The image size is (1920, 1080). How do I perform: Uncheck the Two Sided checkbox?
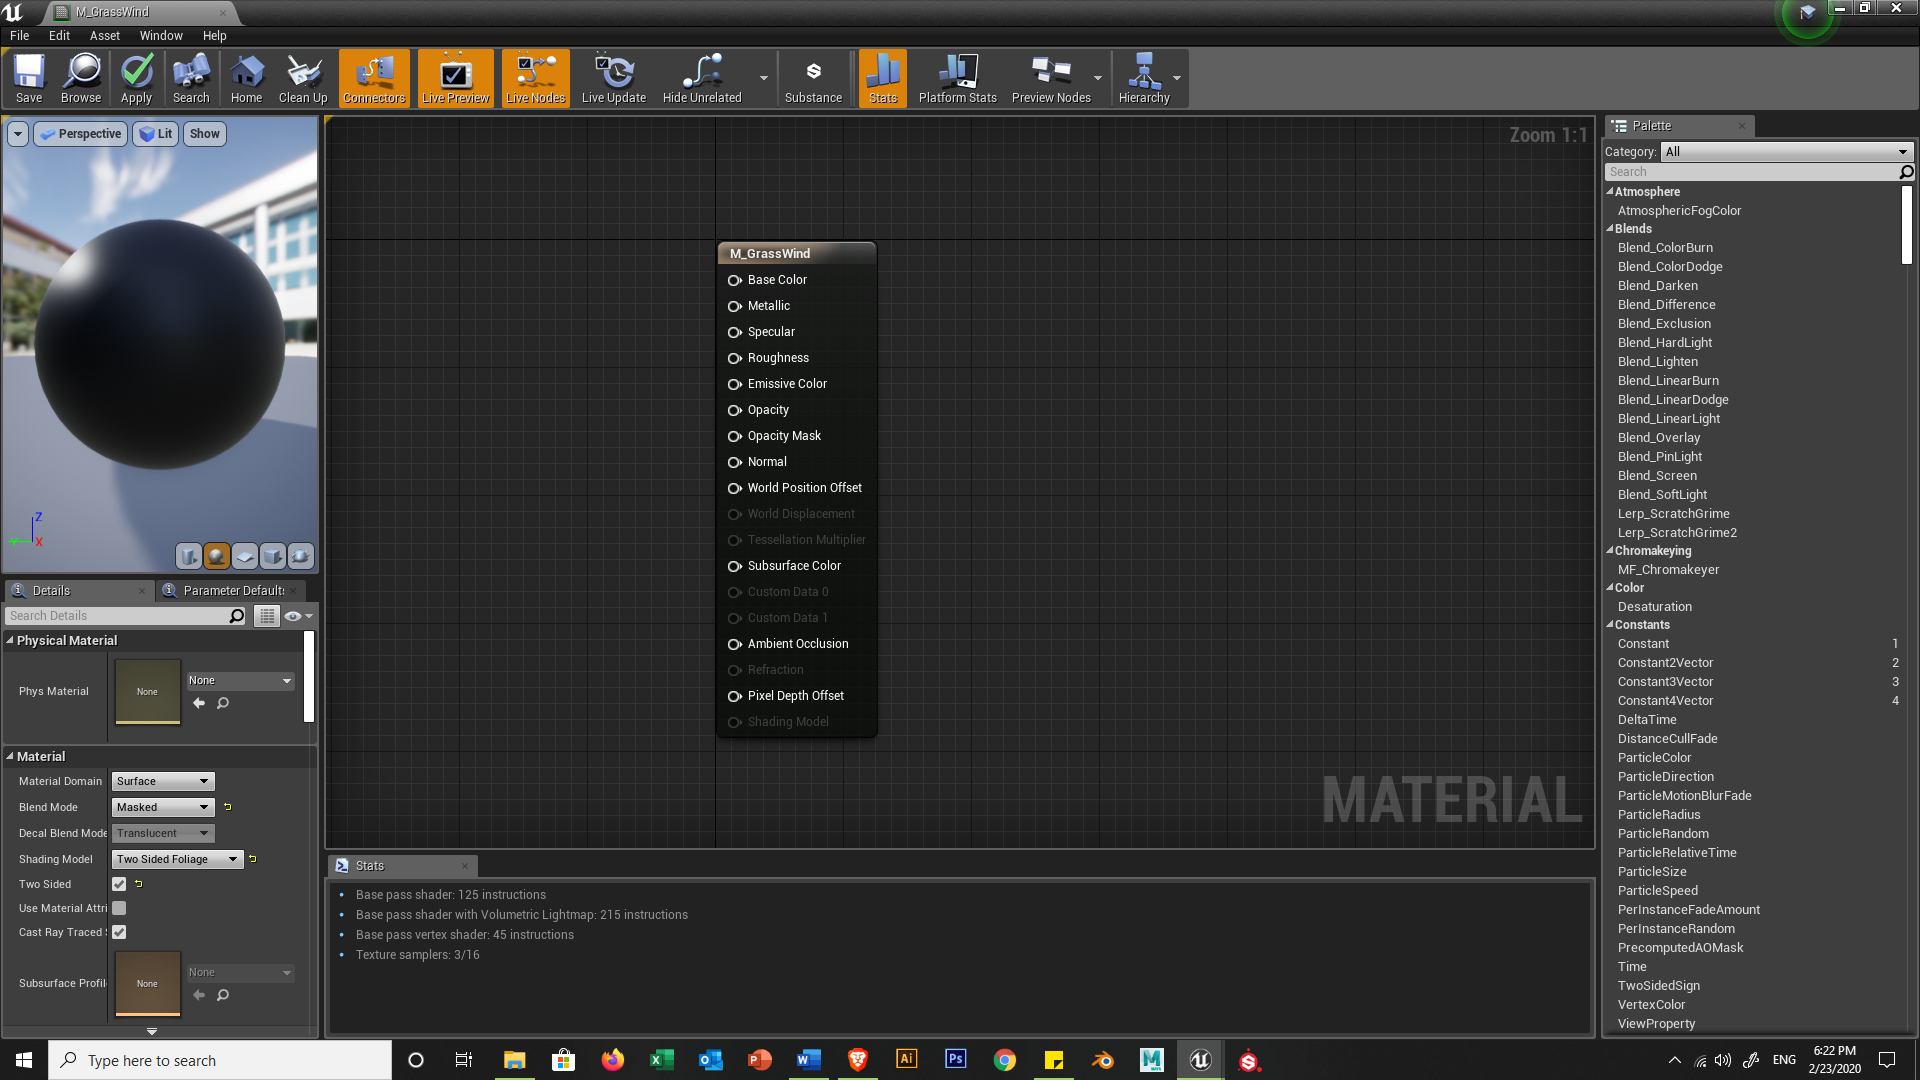click(119, 884)
